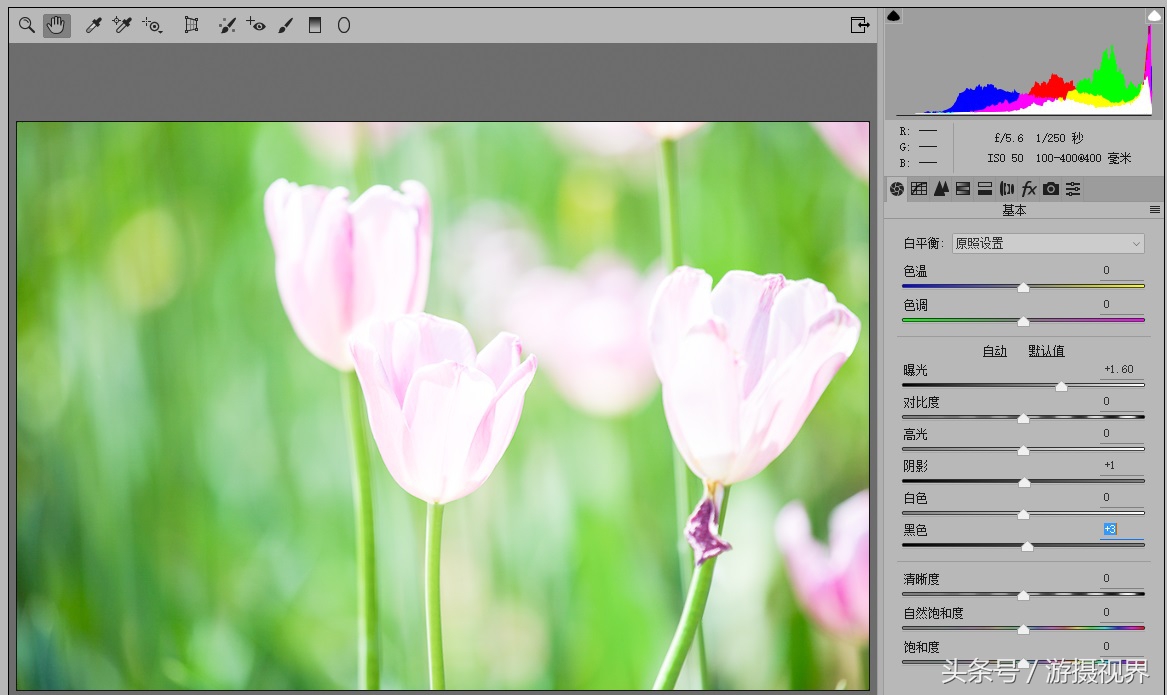Open the 白平衡 (white balance) dropdown
The height and width of the screenshot is (695, 1167).
tap(1047, 243)
